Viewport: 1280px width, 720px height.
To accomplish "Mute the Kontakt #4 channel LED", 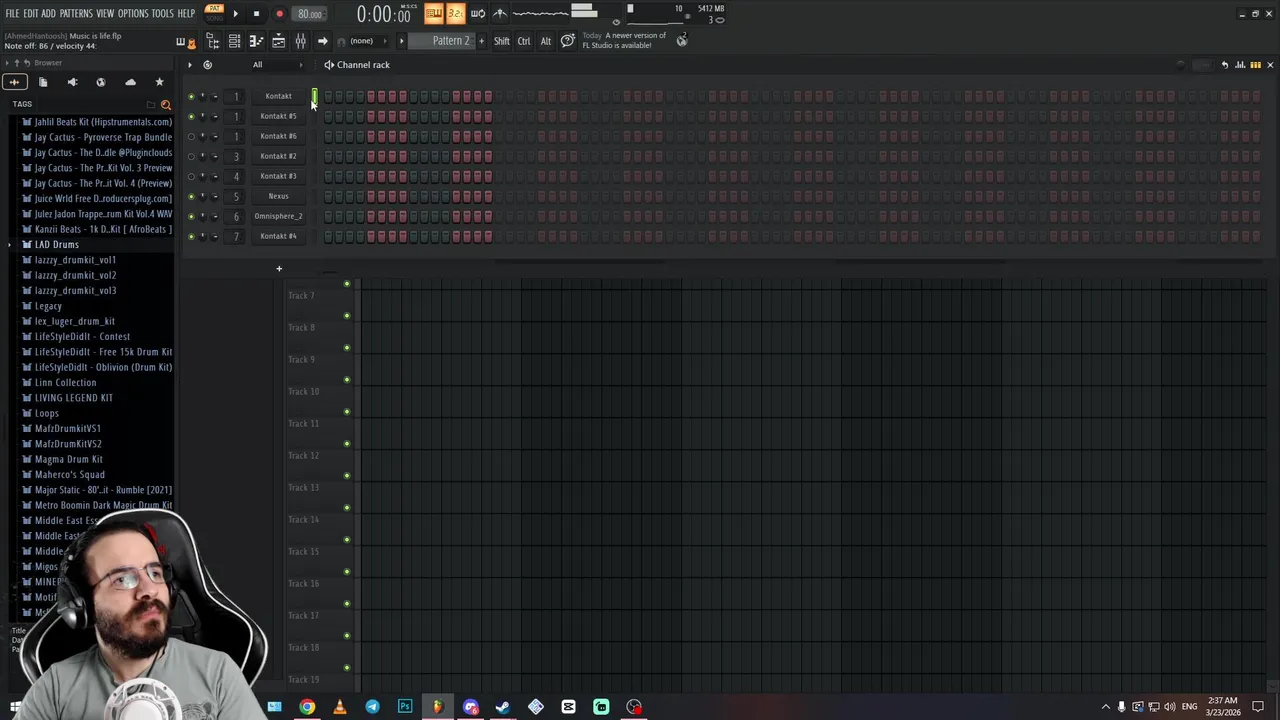I will (191, 237).
